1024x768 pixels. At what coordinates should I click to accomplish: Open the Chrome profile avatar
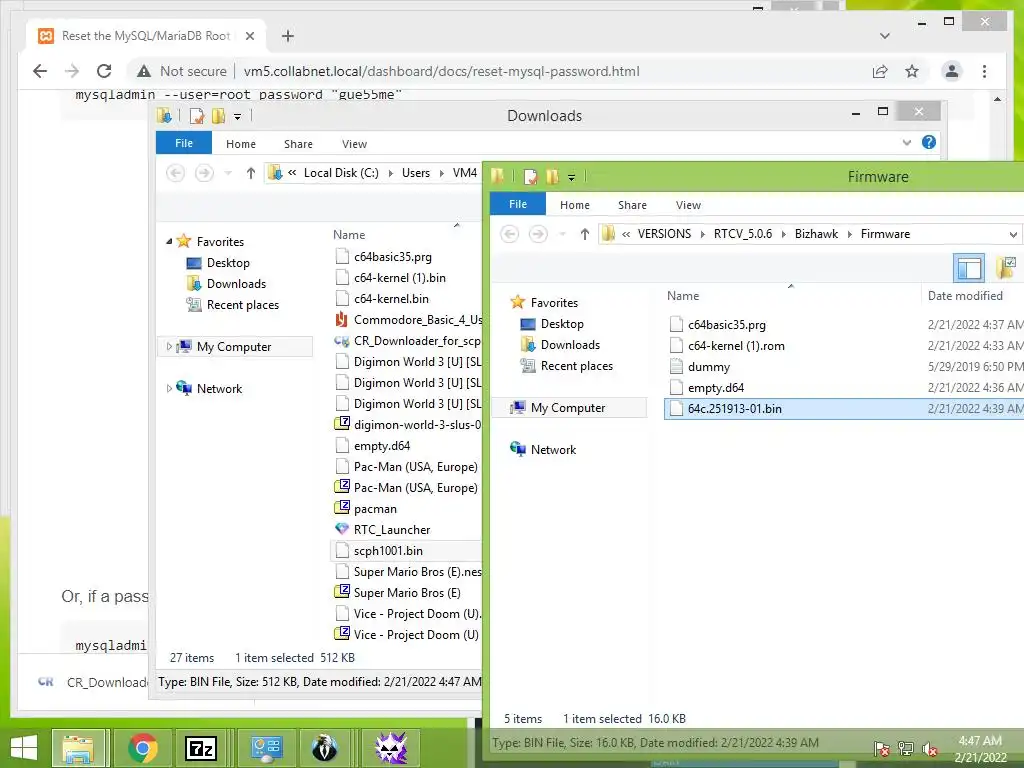click(x=952, y=71)
